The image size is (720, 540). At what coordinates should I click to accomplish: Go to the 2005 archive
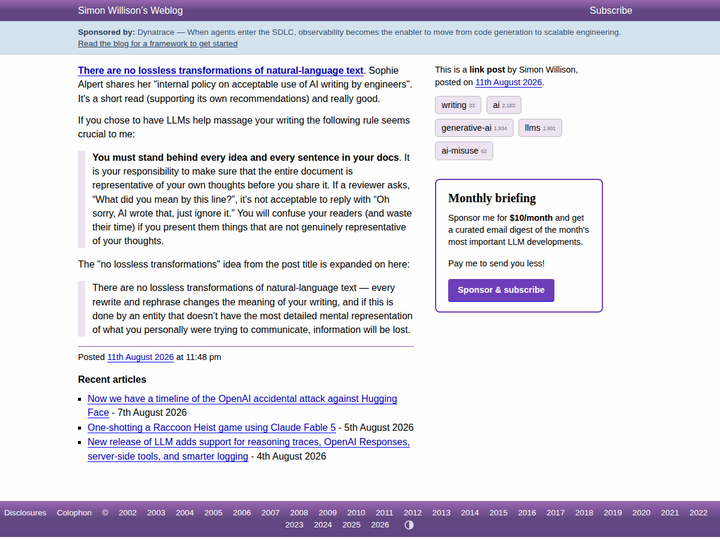tap(213, 513)
